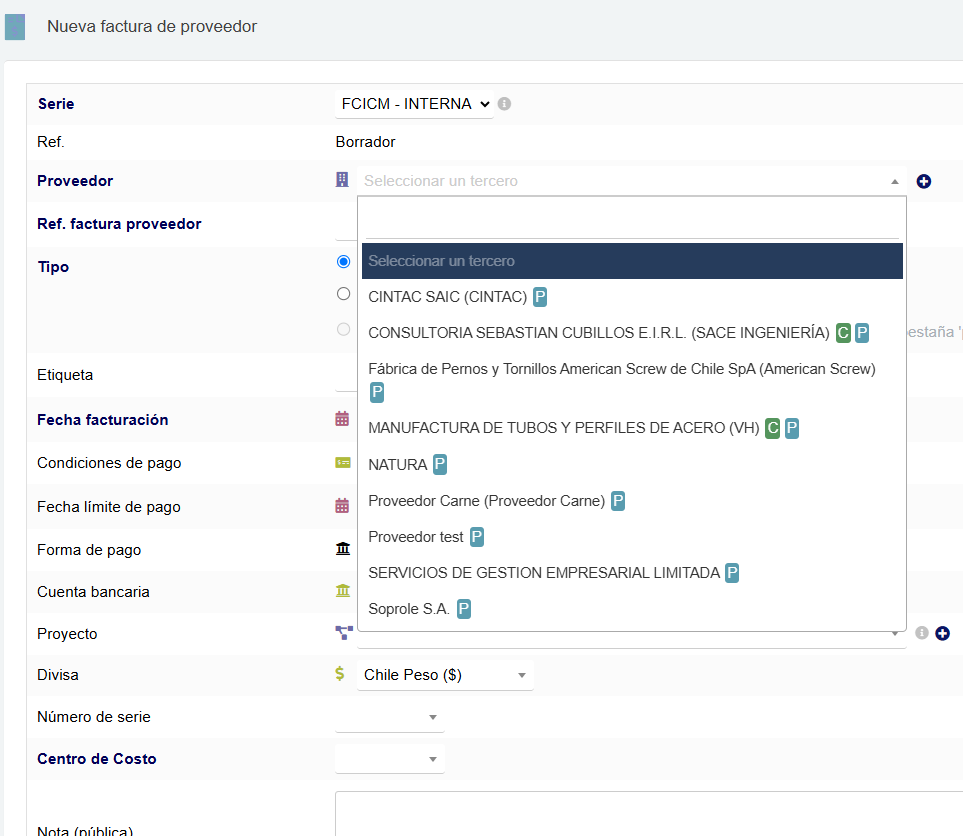Select the first Tipo radio button
Screen dimensions: 963x836
pos(344,261)
